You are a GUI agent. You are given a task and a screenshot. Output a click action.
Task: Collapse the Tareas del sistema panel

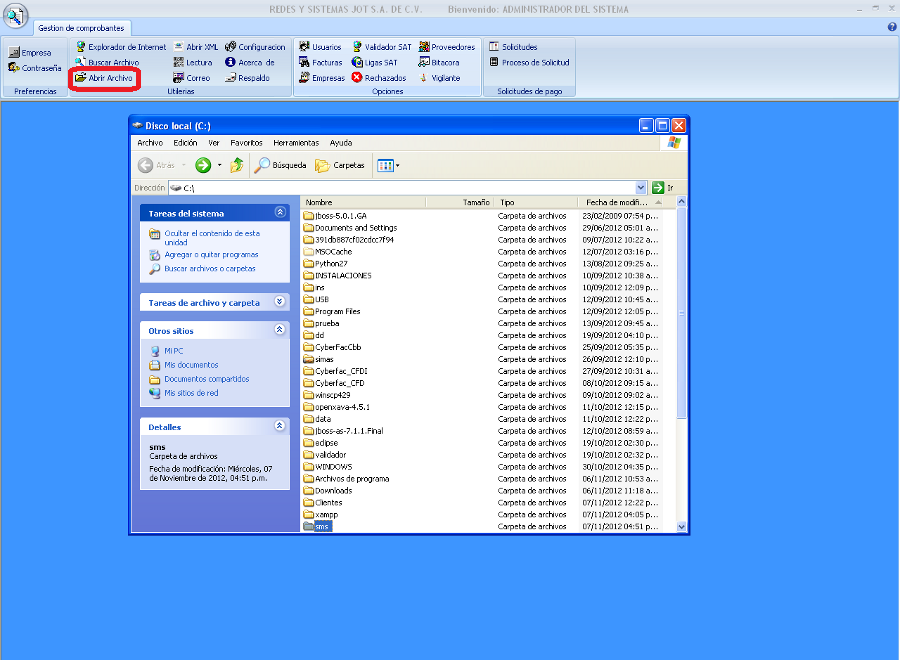pos(280,213)
